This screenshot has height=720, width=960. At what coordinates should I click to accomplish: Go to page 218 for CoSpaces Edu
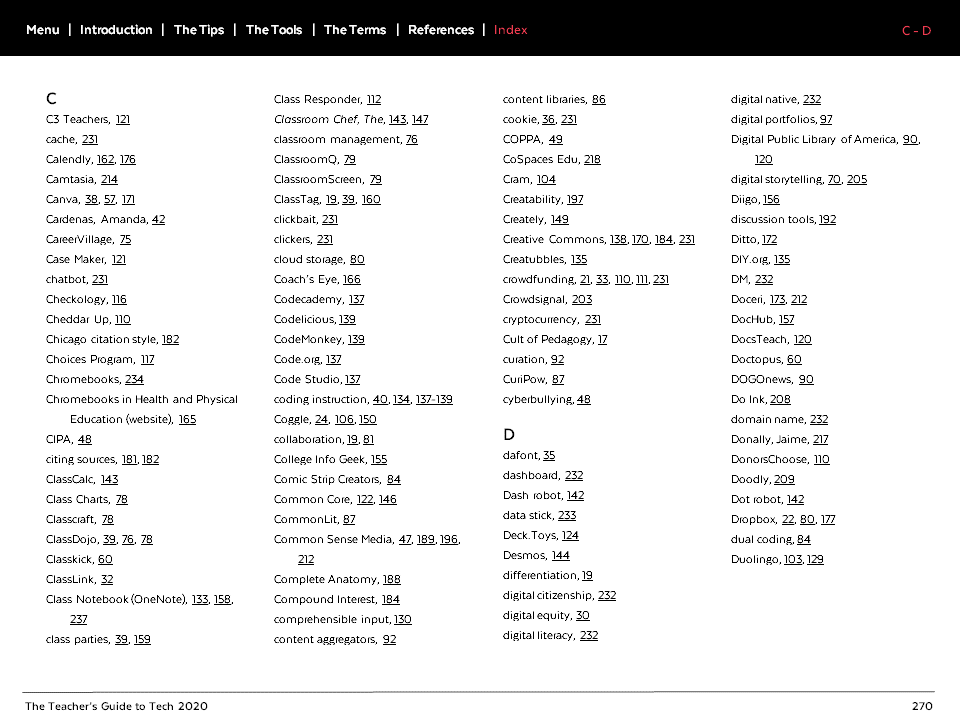click(x=592, y=159)
